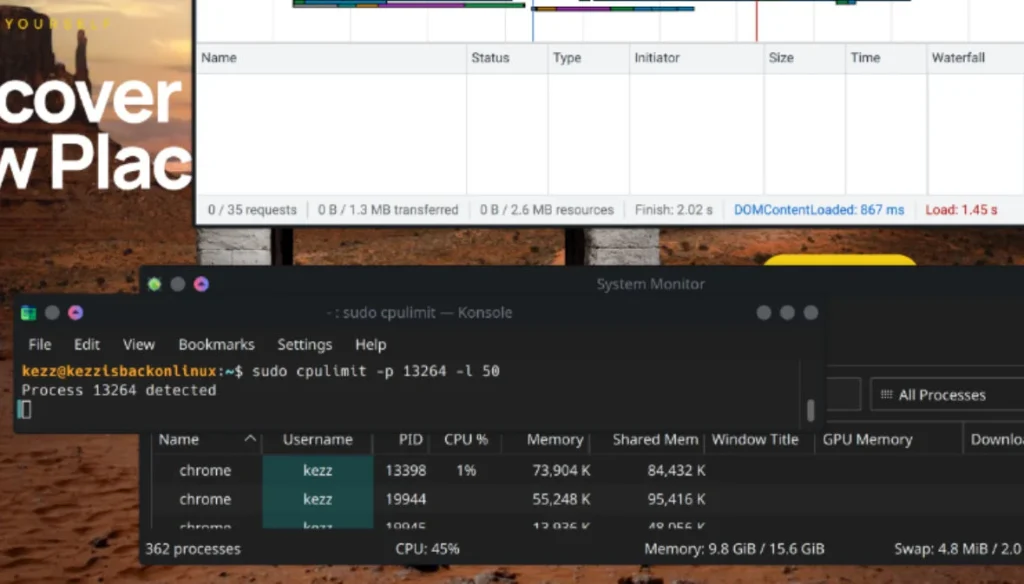Toggle sort arrow on Name column
Screen dimensions: 1024x584
[x=249, y=439]
